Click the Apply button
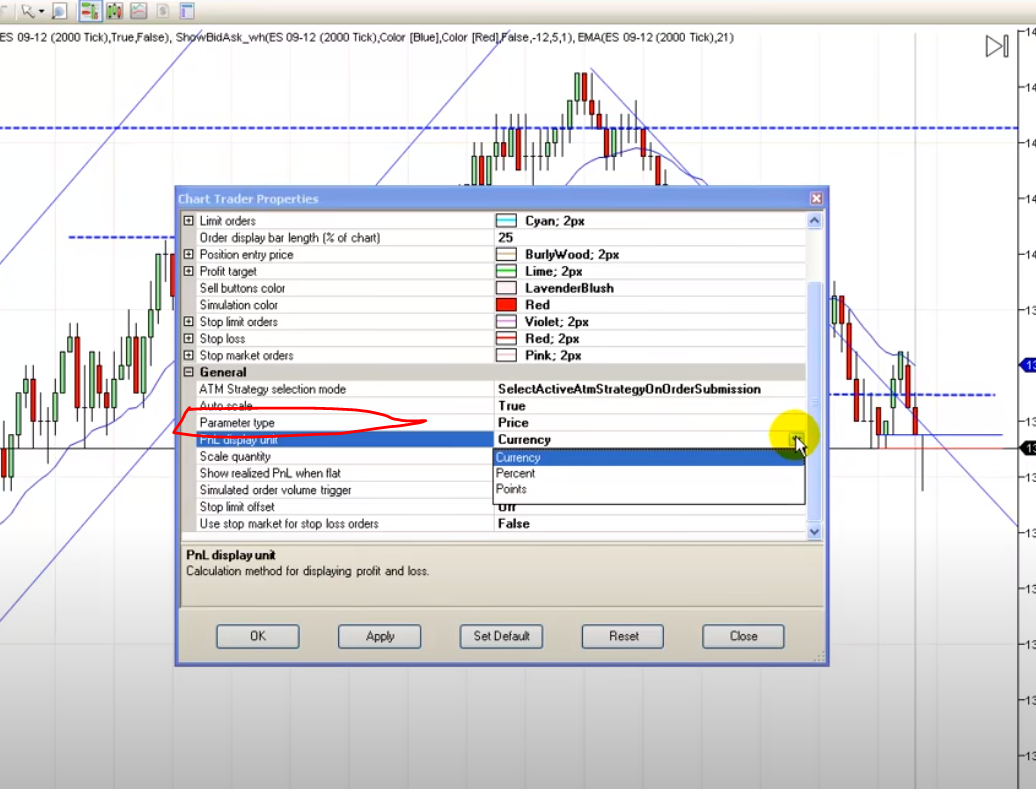Viewport: 1036px width, 789px height. pos(379,636)
